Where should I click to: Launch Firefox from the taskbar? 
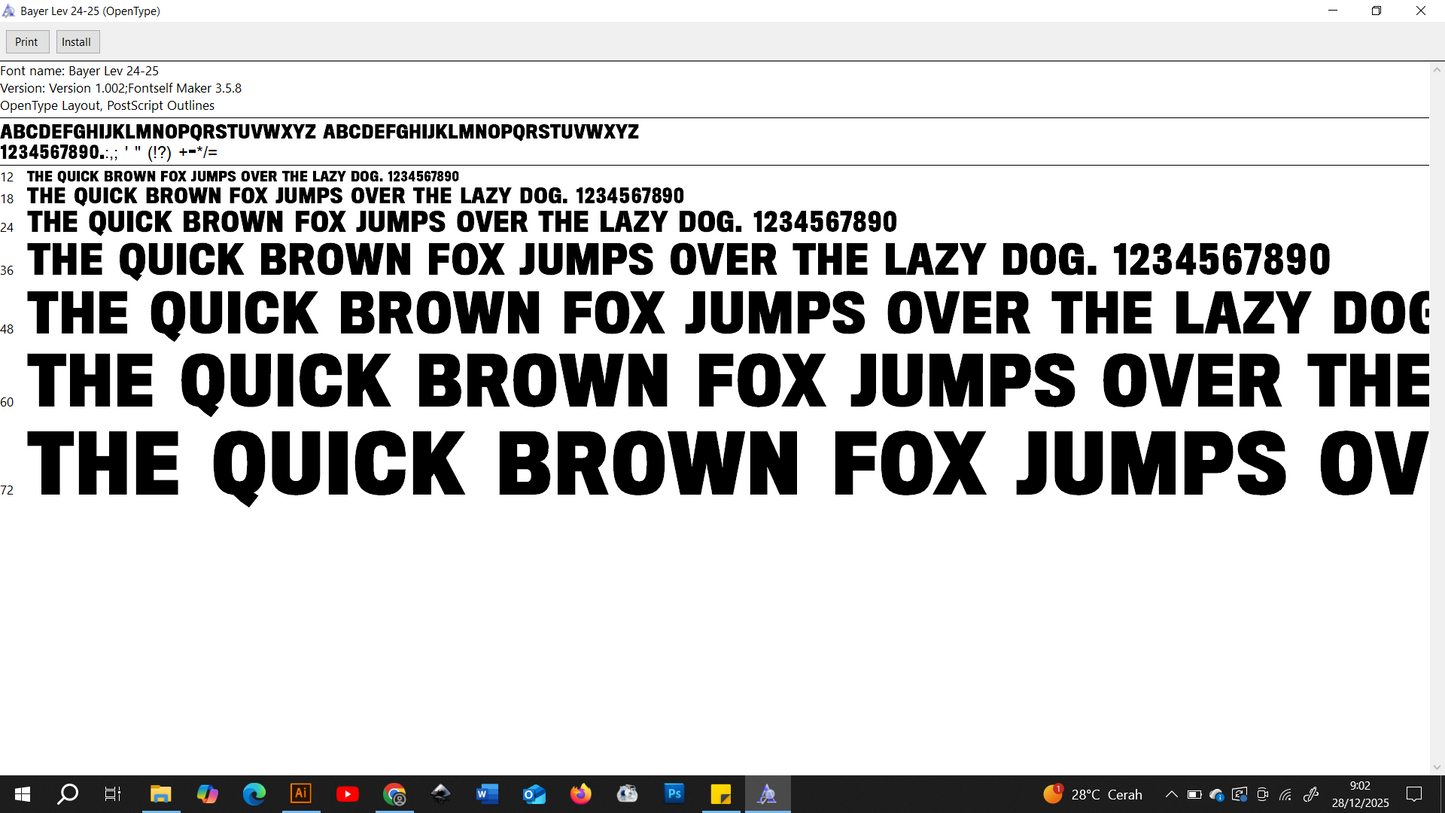pos(580,793)
